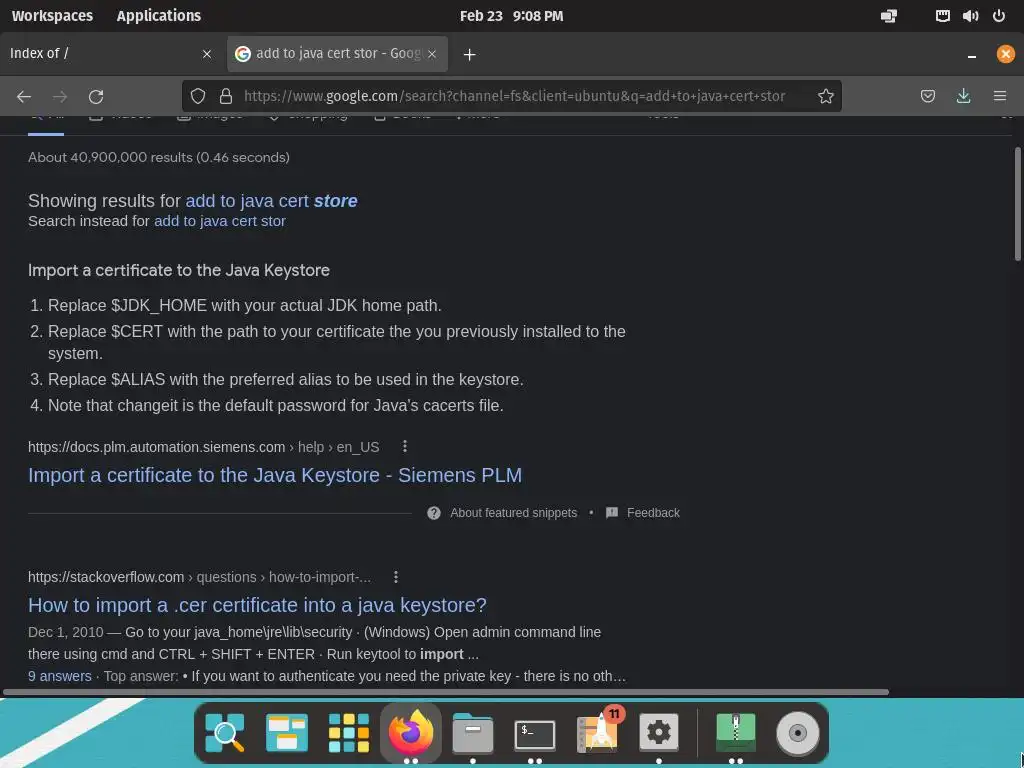Close the 'add to java cert stor' tab
This screenshot has height=768, width=1024.
(432, 54)
